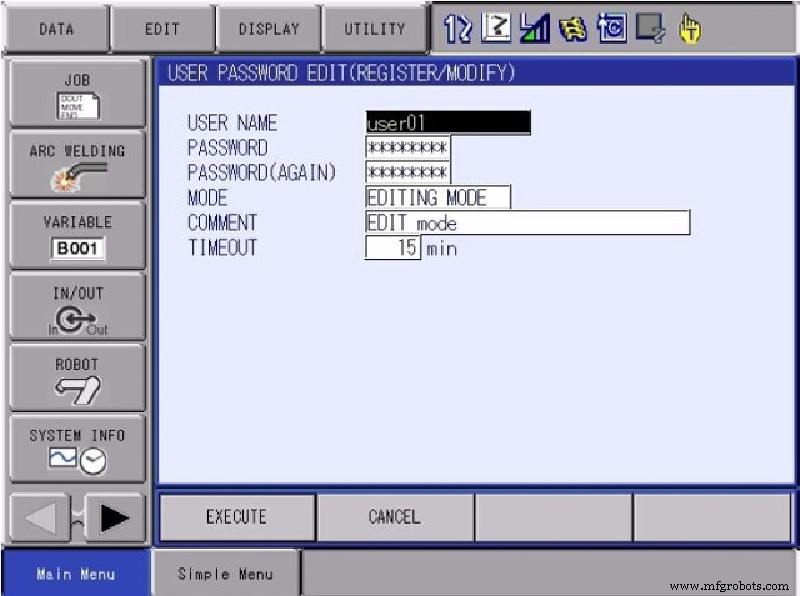This screenshot has height=596, width=800.
Task: Click the yellow hand teach-mode status icon
Action: (x=690, y=30)
